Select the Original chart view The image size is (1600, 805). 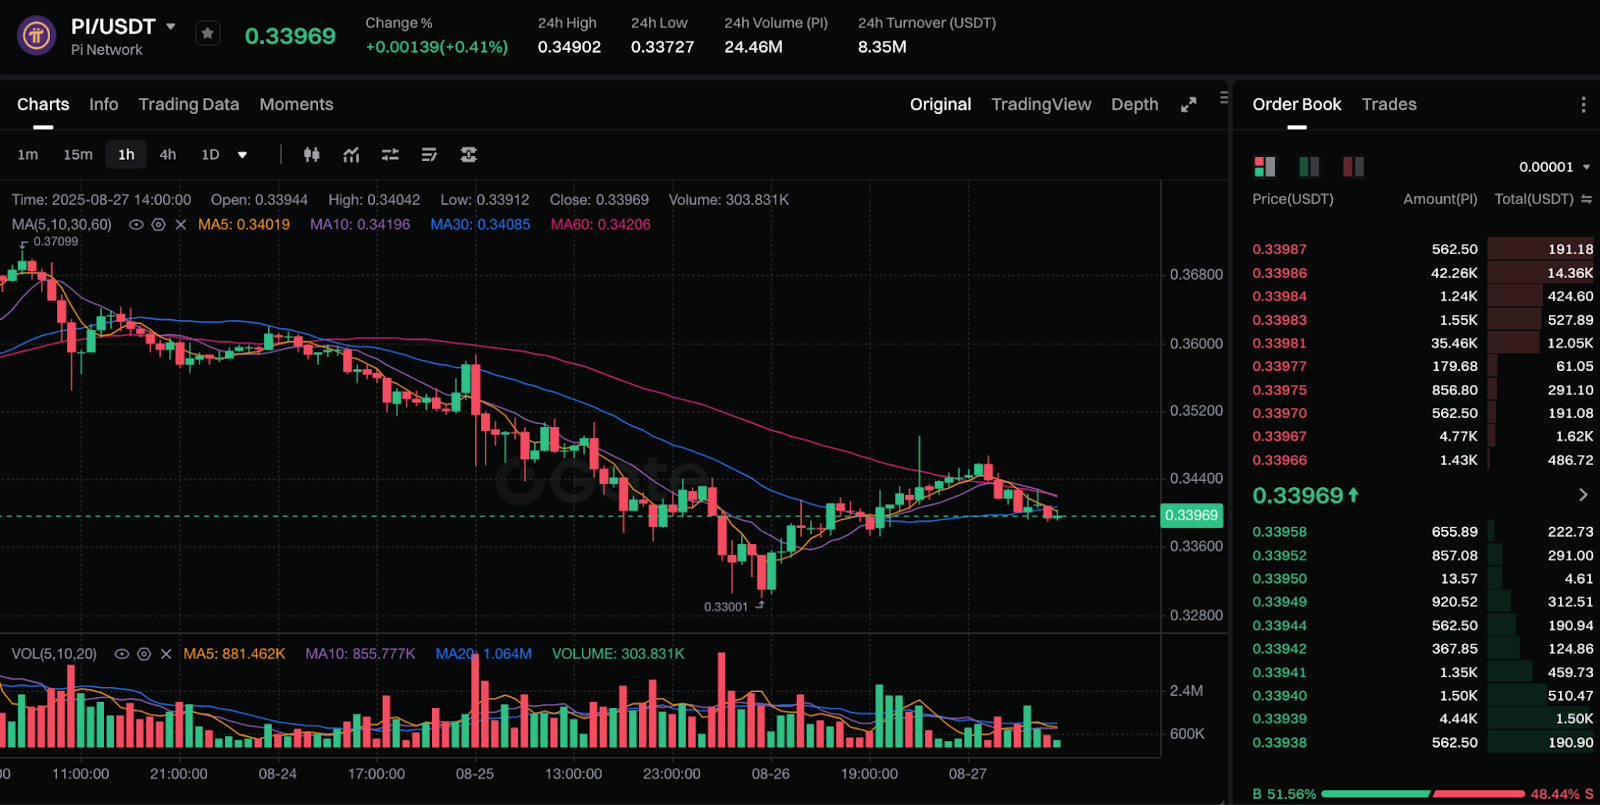click(x=940, y=104)
